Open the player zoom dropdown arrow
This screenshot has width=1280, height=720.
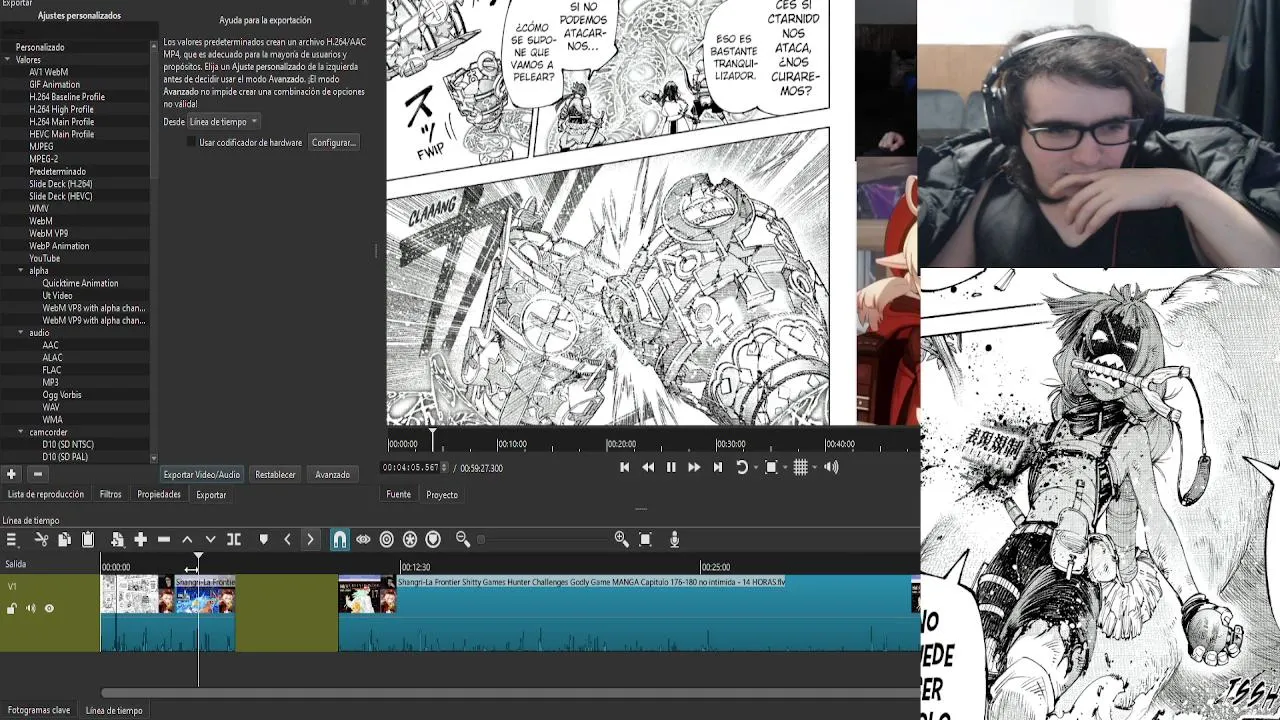click(785, 467)
